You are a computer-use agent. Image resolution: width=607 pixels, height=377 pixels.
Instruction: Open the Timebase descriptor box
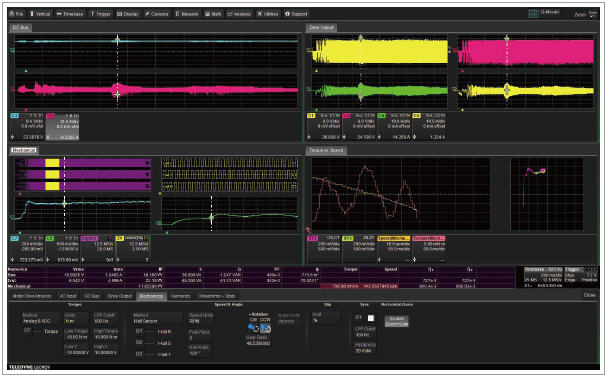point(543,277)
